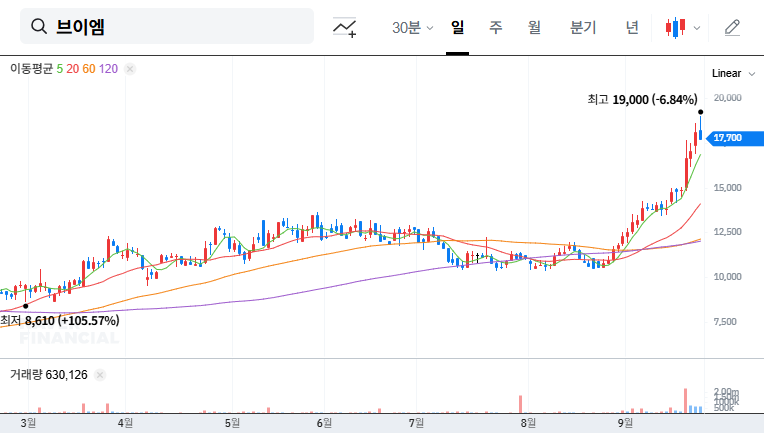Click the 최고 19,000 (-6.84%) high label
Image resolution: width=764 pixels, height=433 pixels.
coord(642,100)
